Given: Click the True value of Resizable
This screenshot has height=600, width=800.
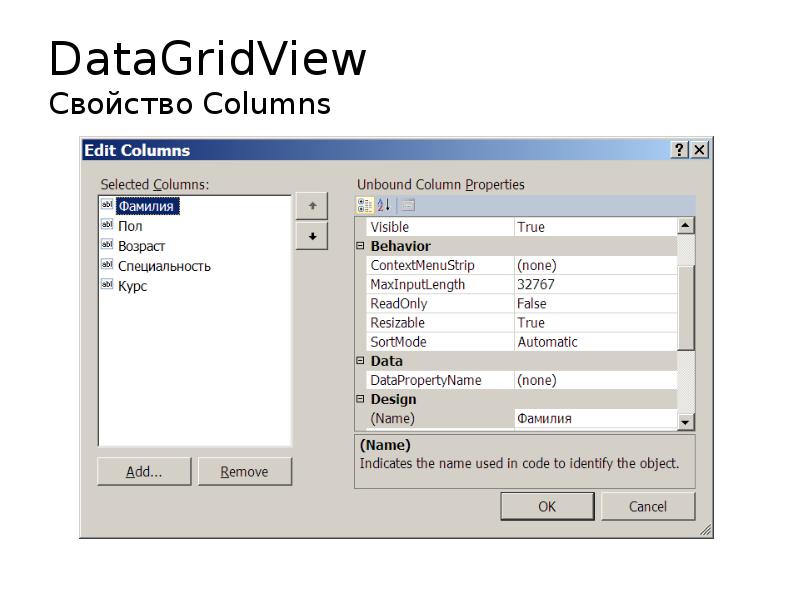Looking at the screenshot, I should pyautogui.click(x=595, y=322).
